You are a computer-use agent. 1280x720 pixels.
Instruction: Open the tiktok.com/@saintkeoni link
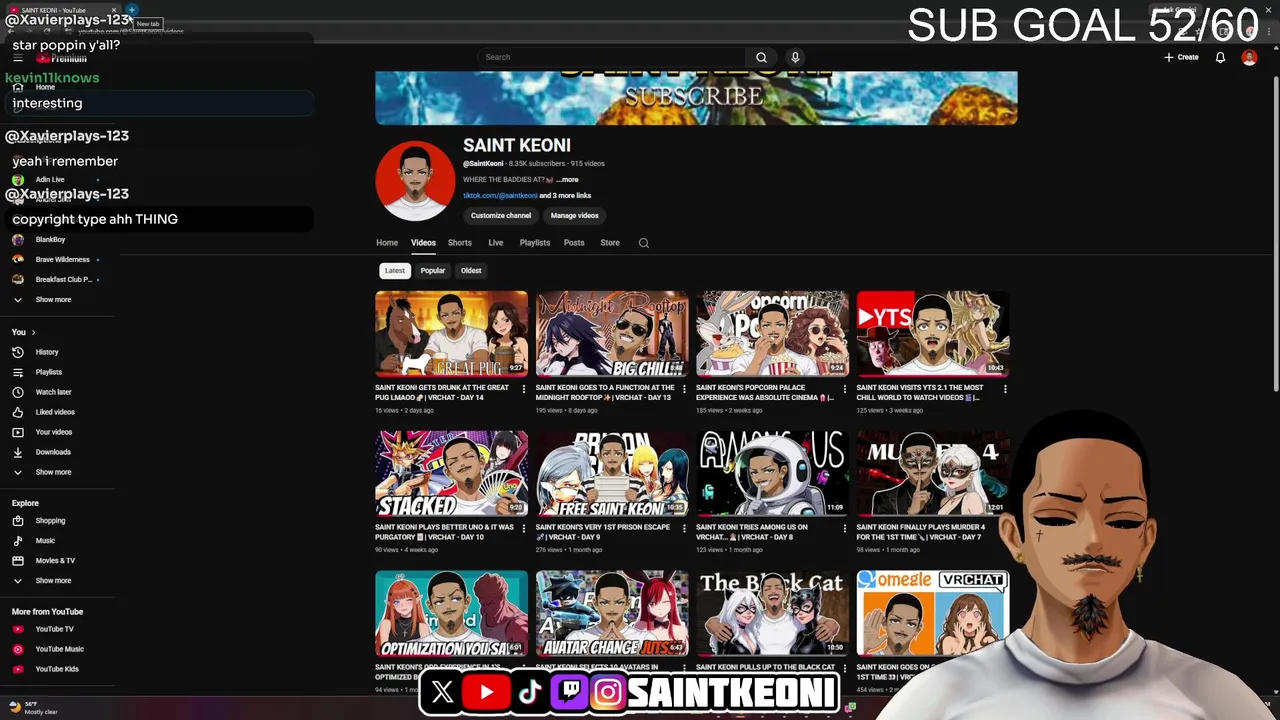click(x=500, y=196)
